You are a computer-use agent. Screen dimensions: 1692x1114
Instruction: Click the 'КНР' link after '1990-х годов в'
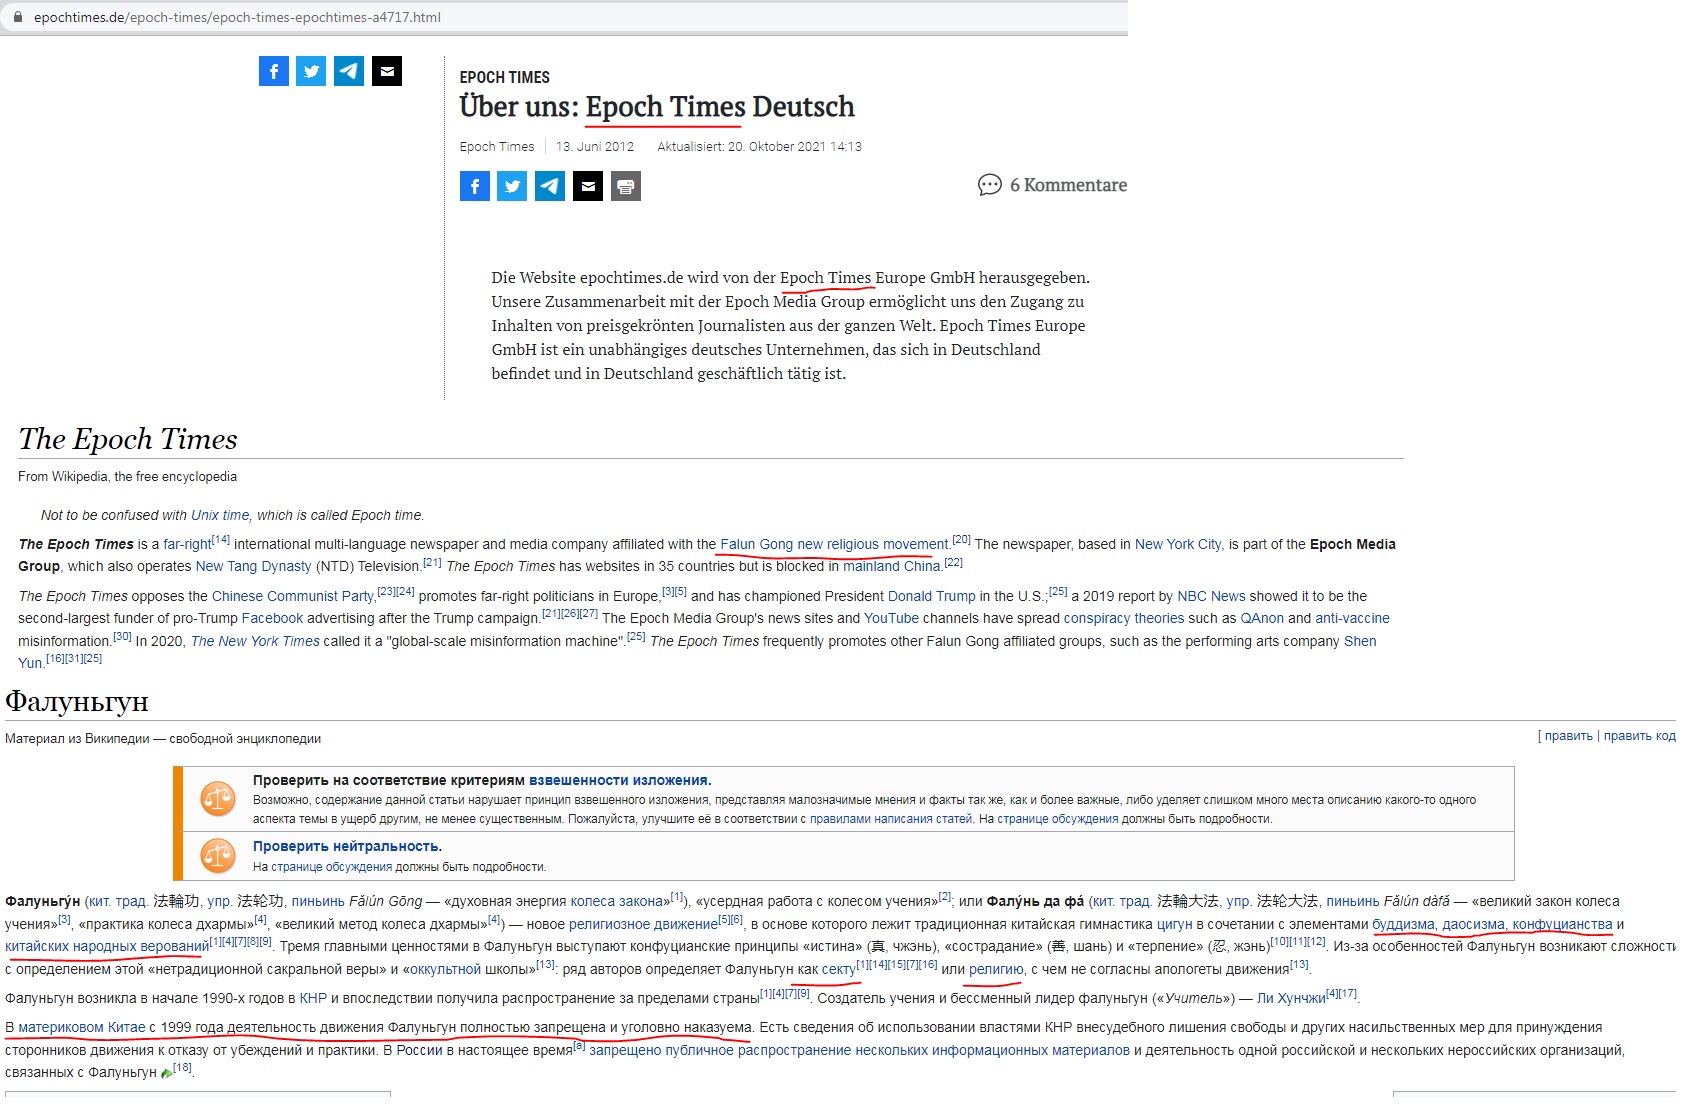point(313,998)
